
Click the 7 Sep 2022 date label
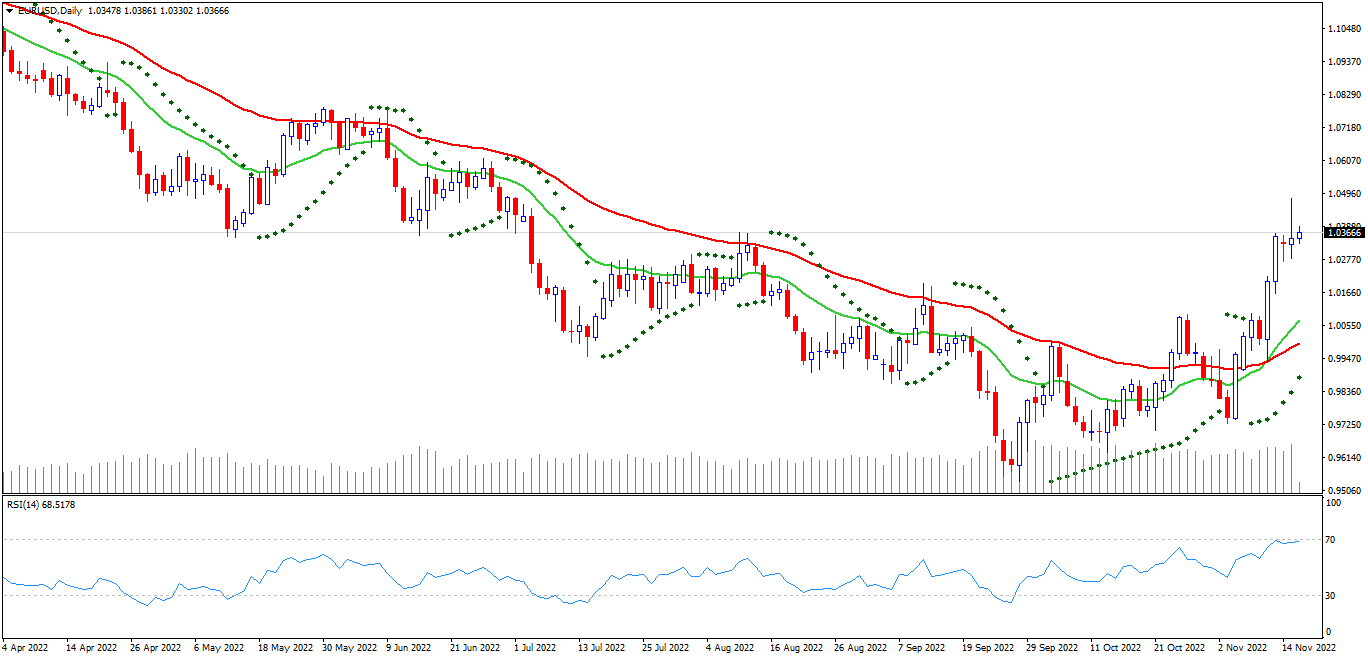pyautogui.click(x=923, y=648)
